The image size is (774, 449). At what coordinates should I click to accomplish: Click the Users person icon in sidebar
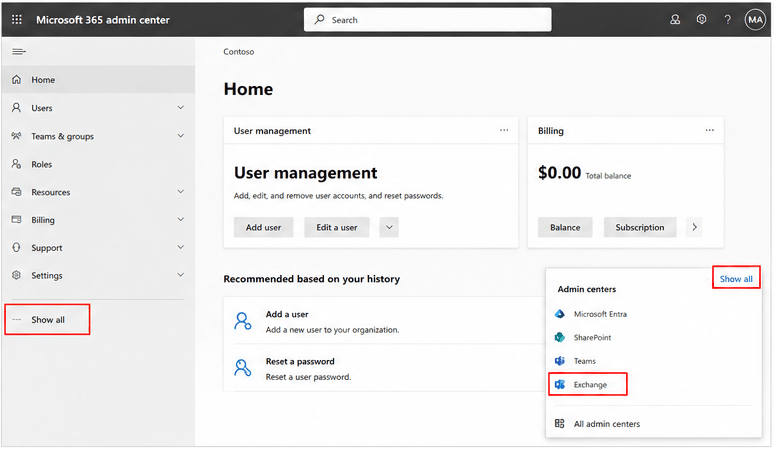[x=16, y=108]
